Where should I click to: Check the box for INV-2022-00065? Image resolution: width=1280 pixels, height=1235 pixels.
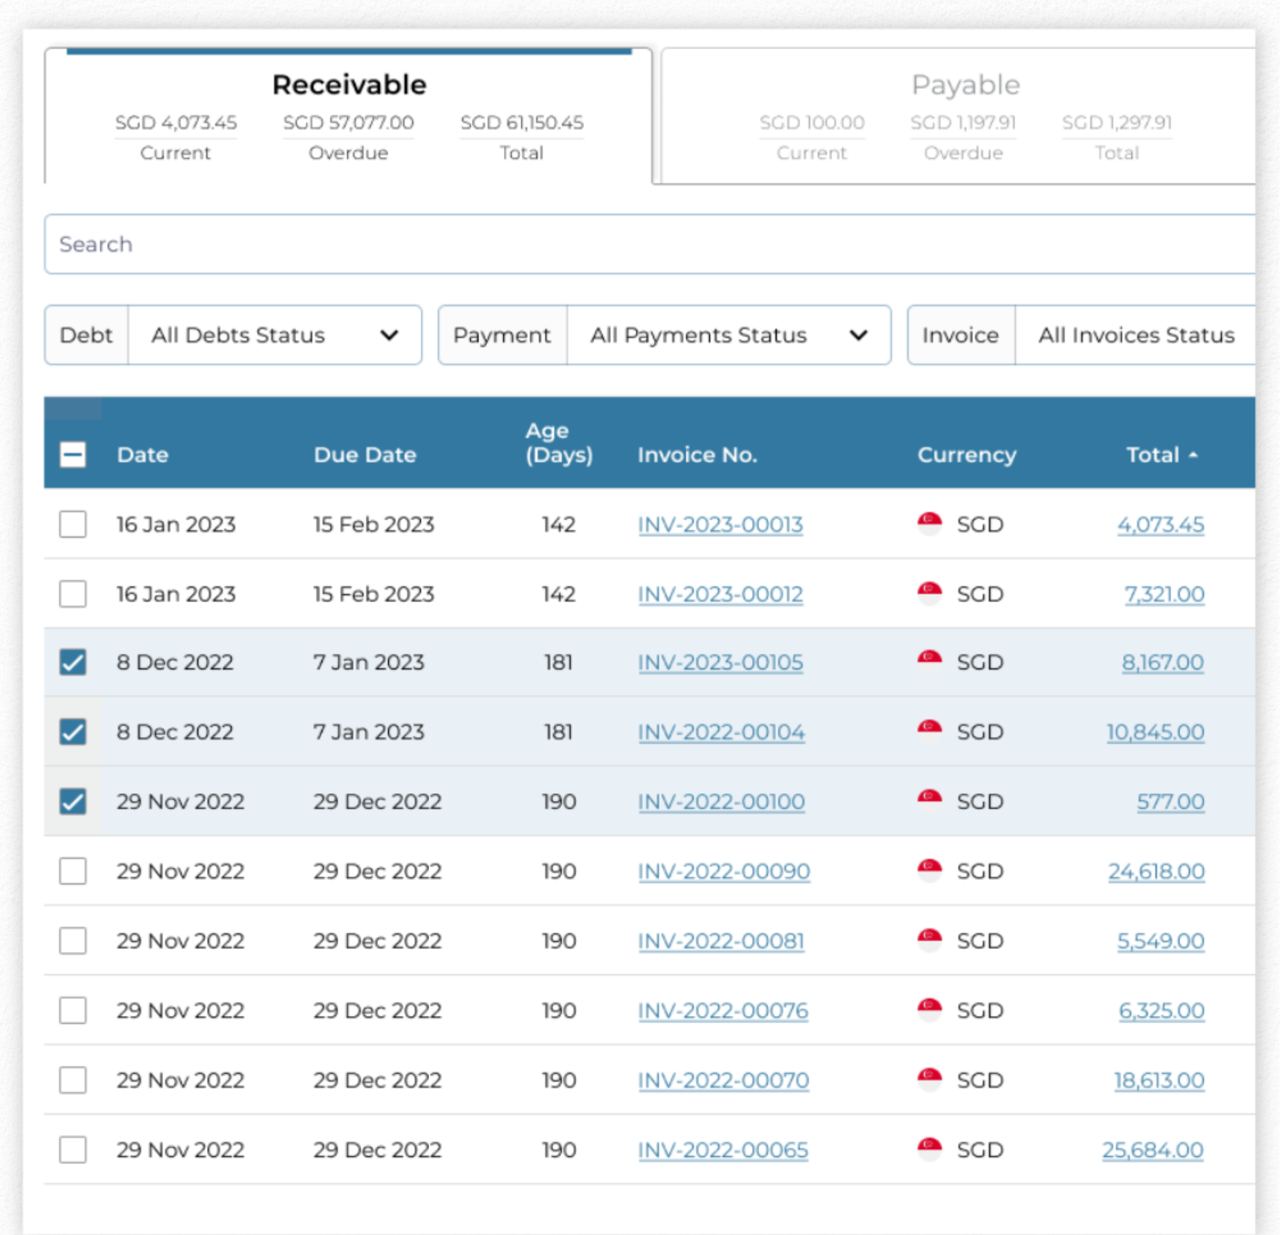pos(72,1150)
